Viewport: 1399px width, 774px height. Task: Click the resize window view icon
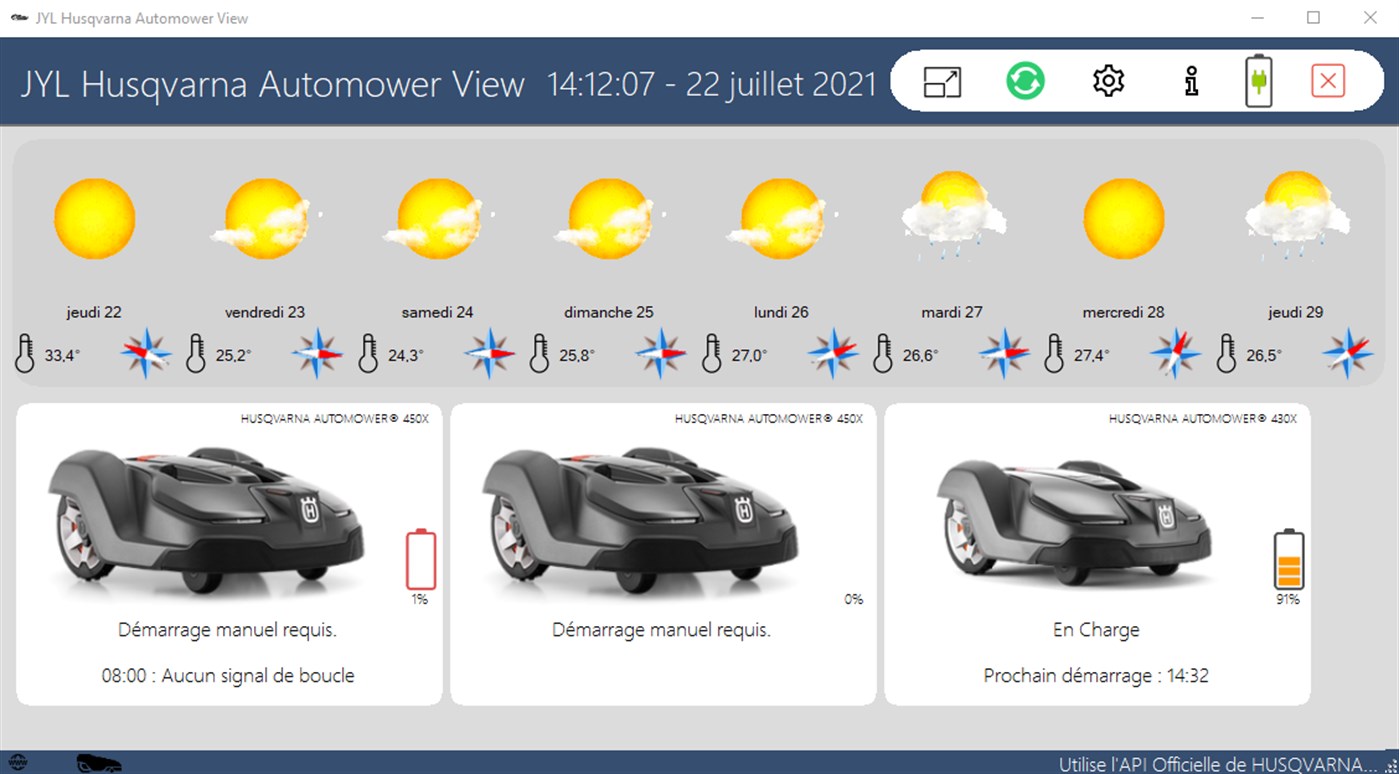pyautogui.click(x=942, y=81)
